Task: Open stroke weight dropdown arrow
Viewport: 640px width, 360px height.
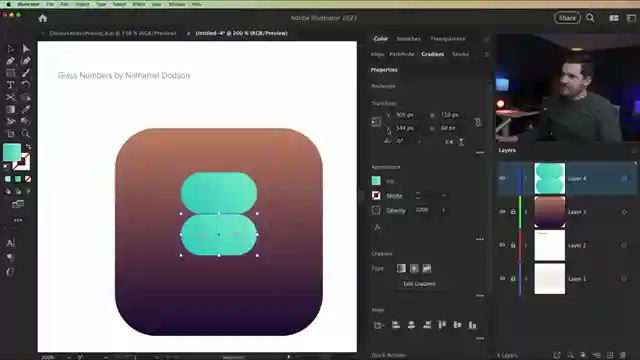Action: point(443,196)
